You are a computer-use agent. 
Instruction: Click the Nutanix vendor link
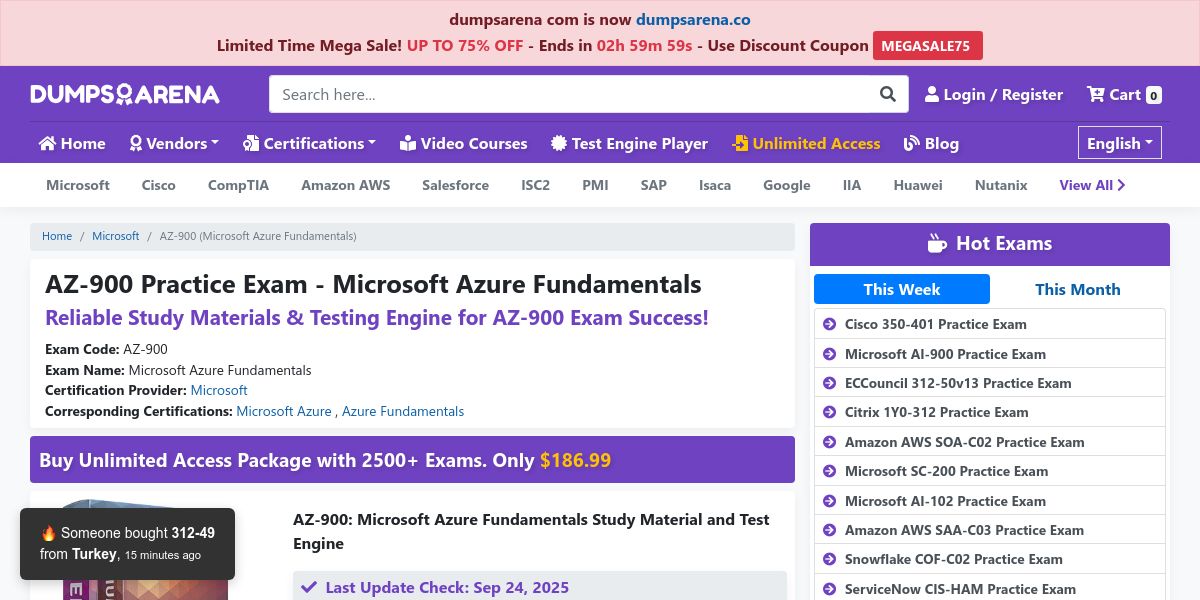point(1001,185)
